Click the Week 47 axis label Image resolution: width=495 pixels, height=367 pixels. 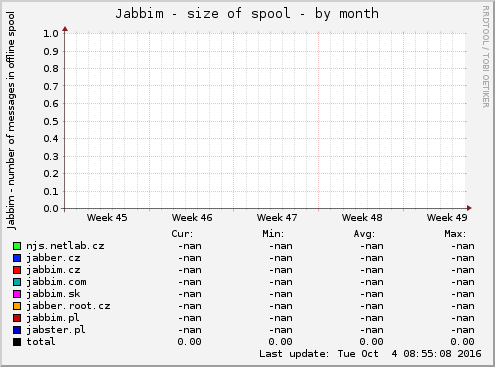[x=277, y=218]
